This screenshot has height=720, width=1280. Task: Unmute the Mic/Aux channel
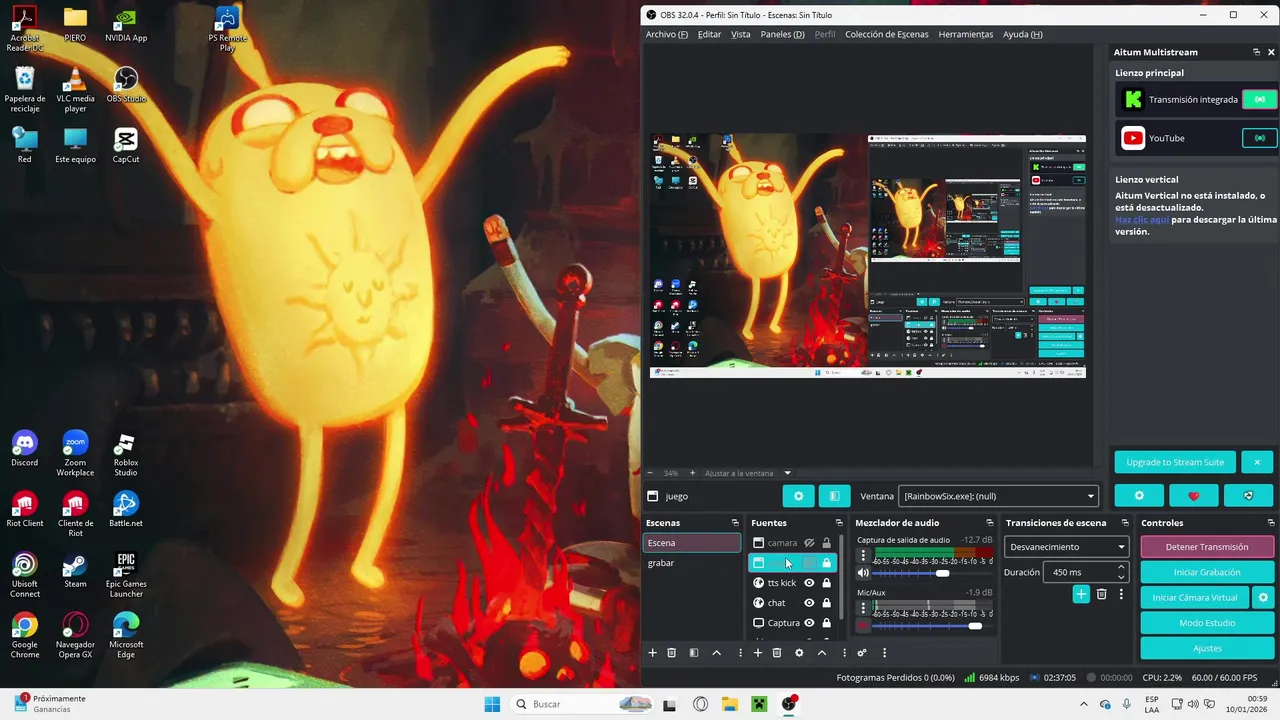point(864,626)
